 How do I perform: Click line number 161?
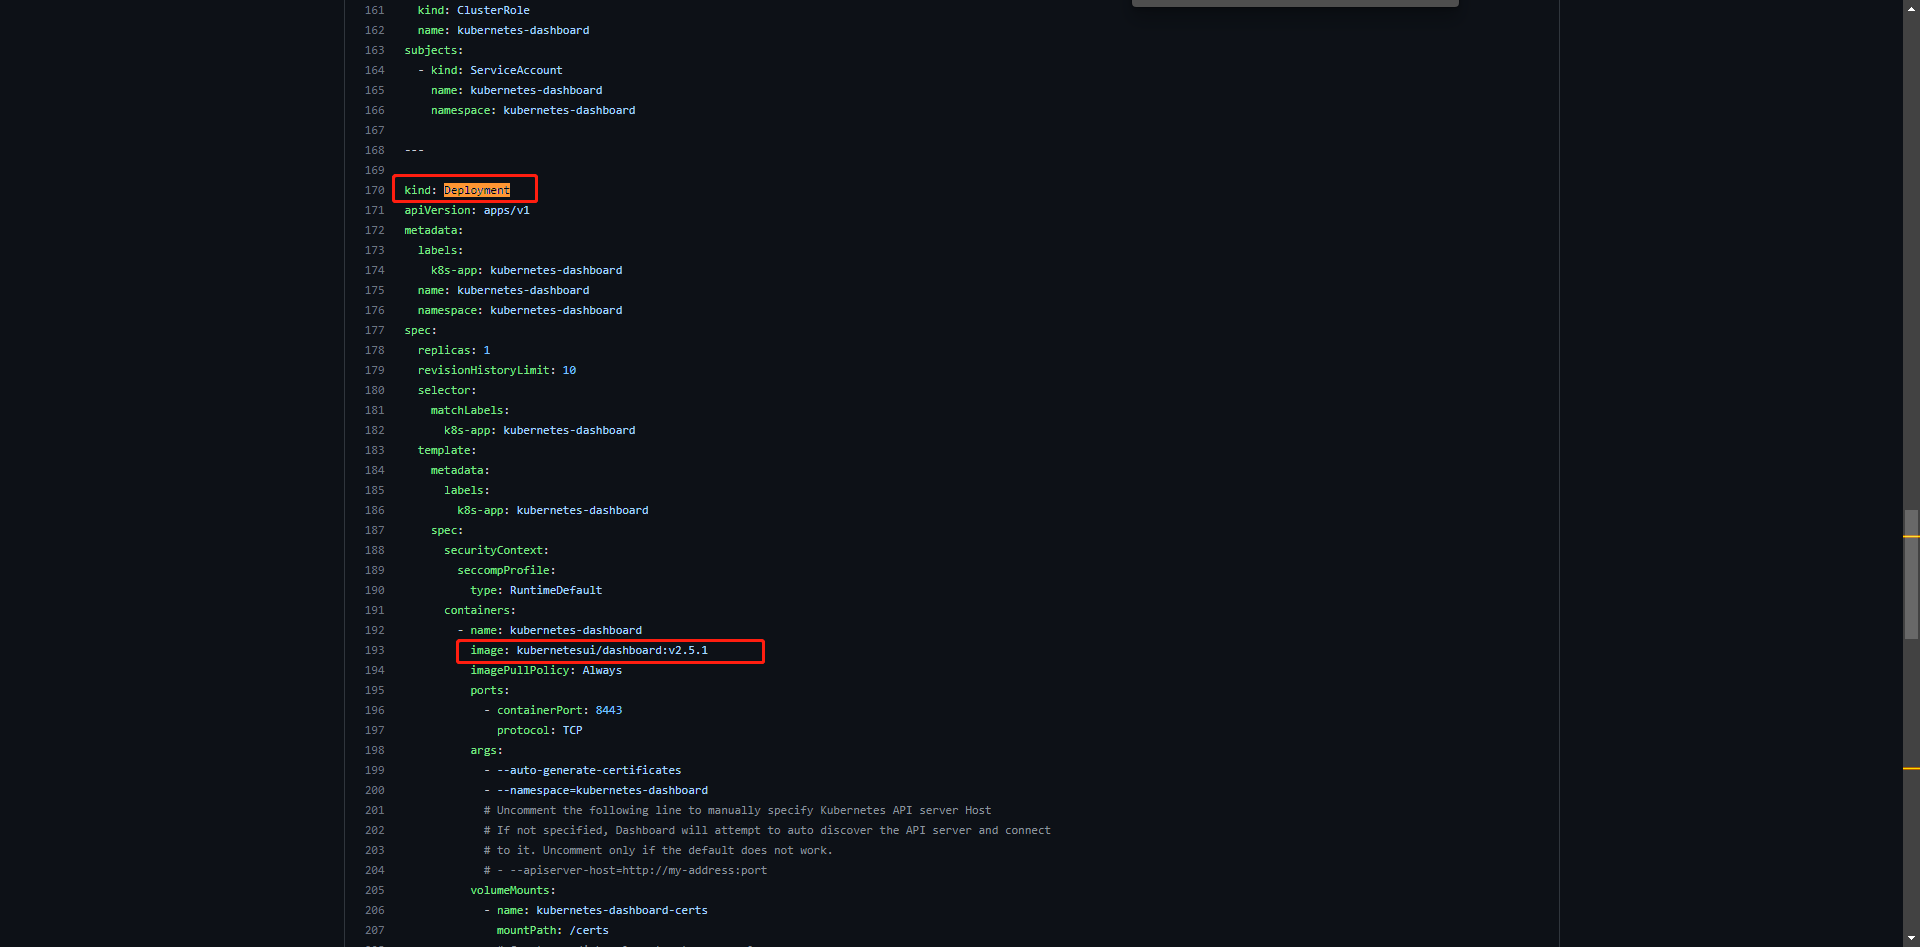tap(374, 10)
